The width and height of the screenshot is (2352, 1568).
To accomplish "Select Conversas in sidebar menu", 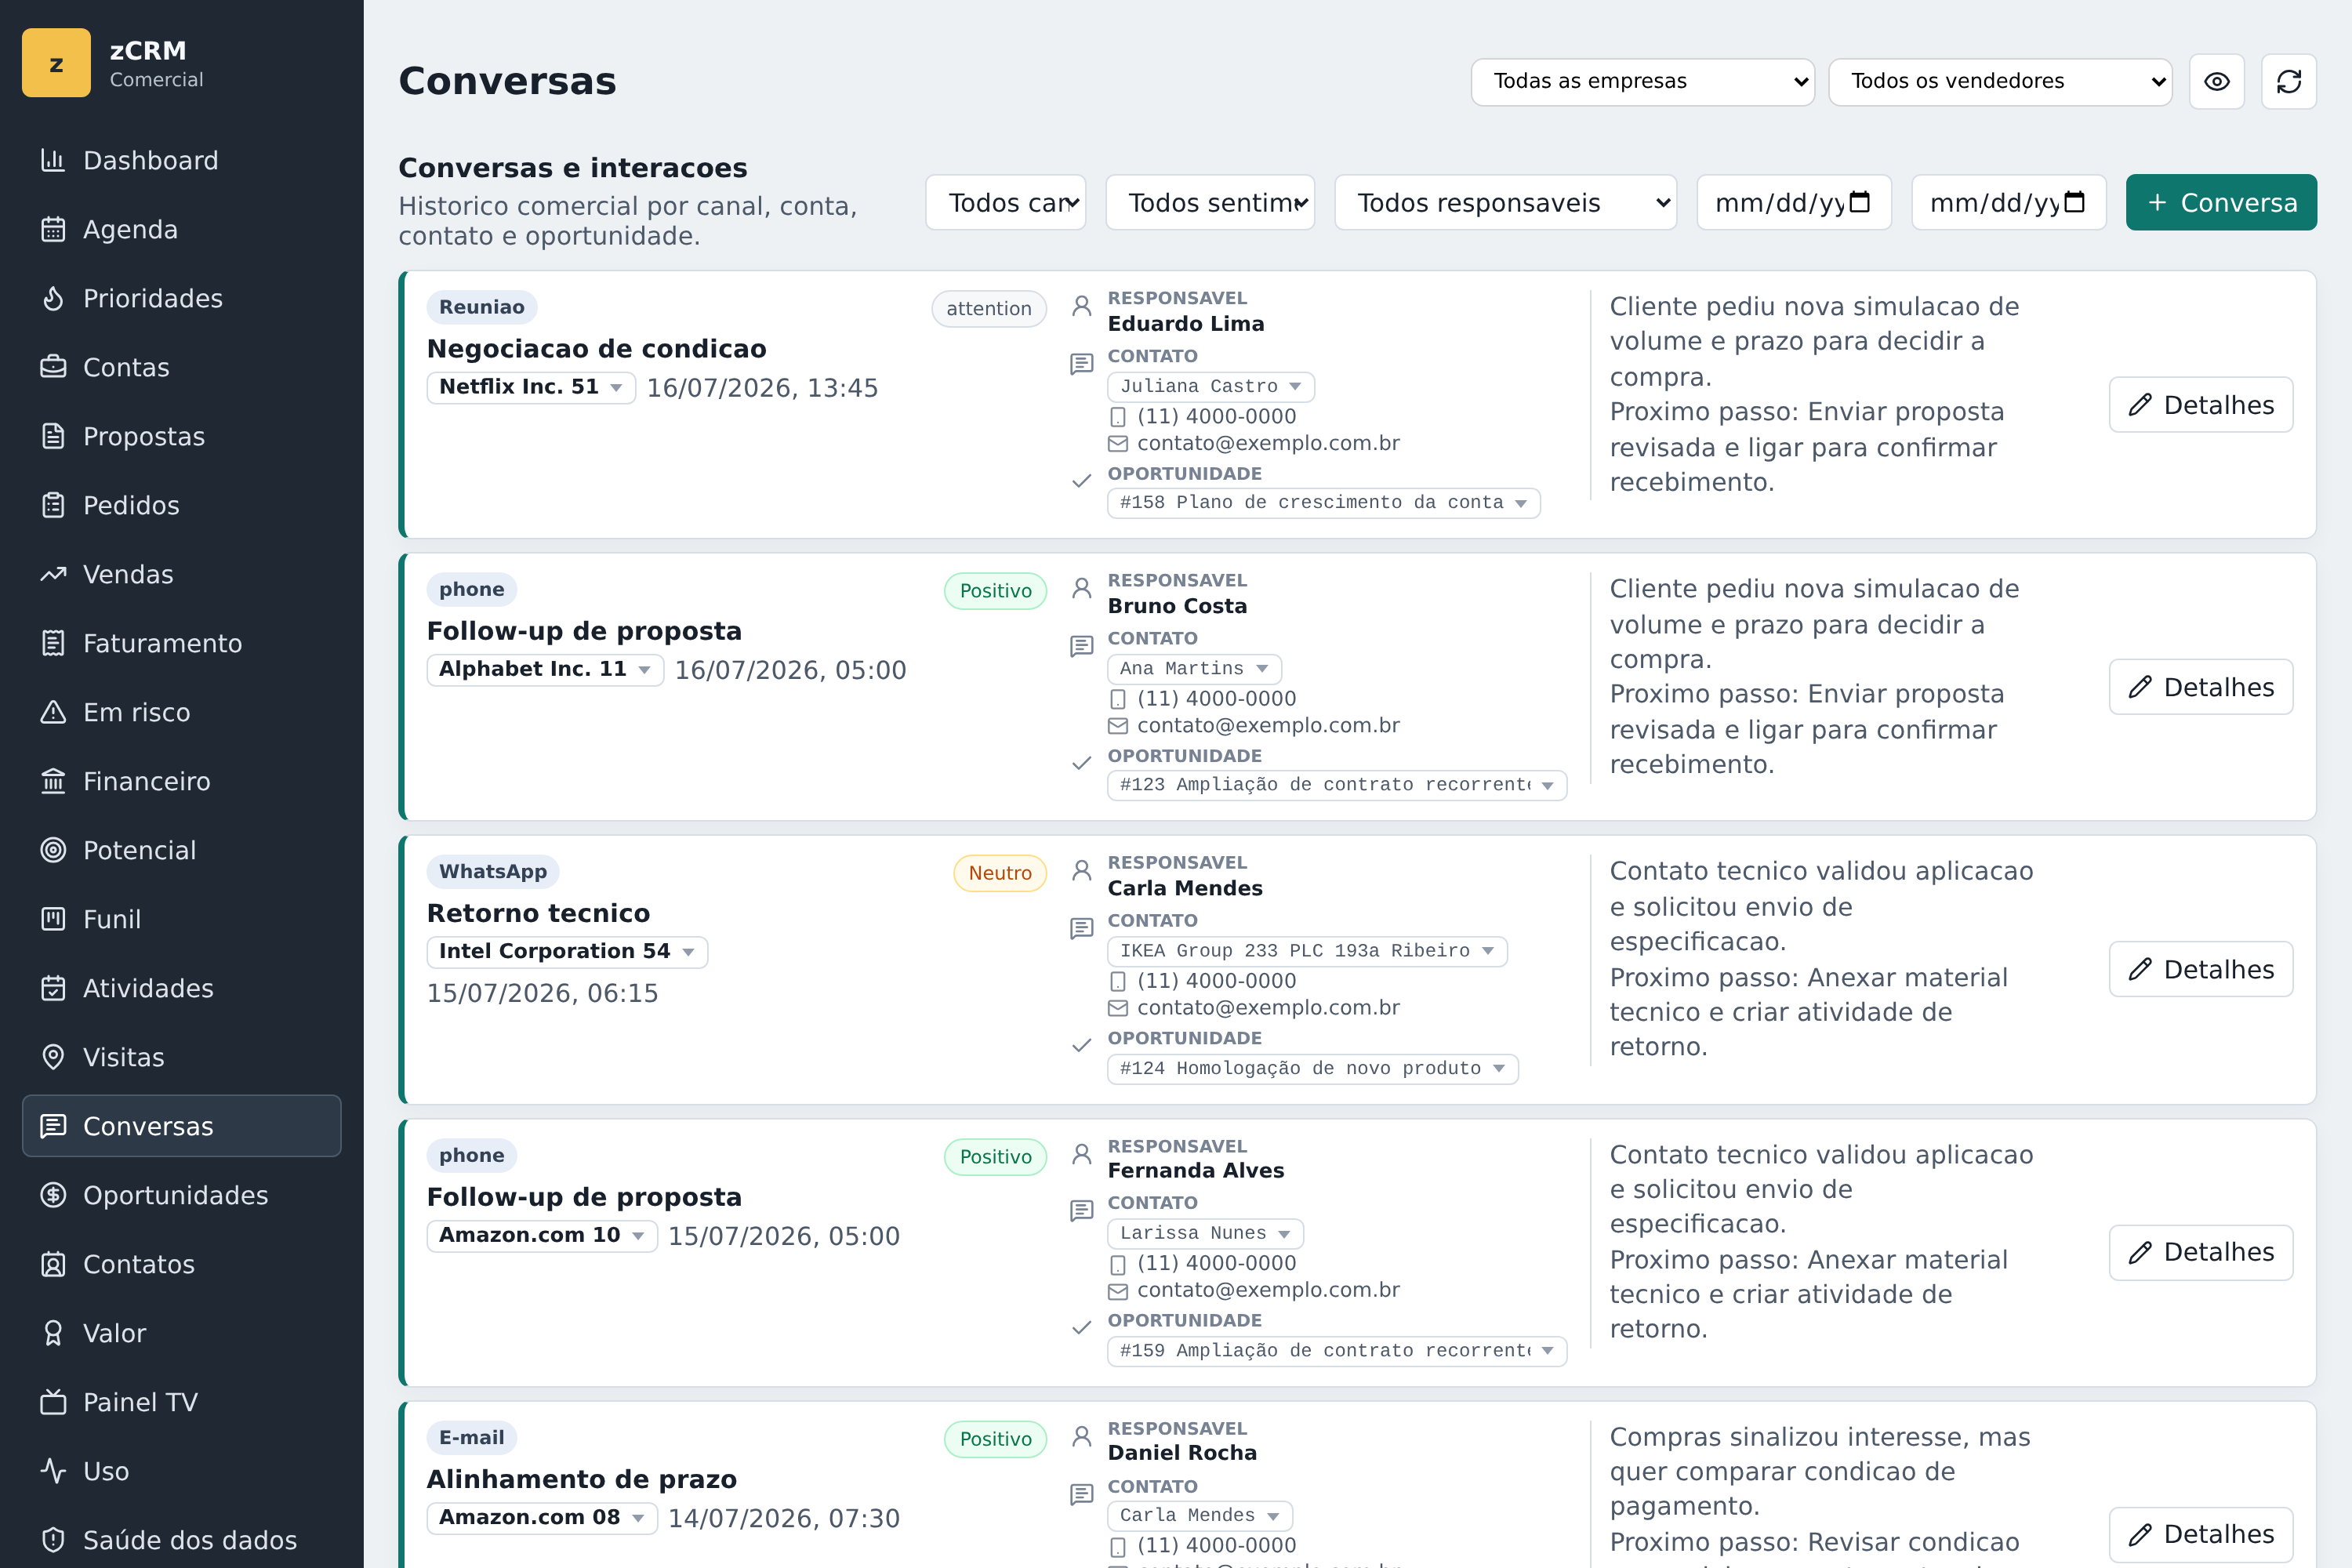I will pos(182,1126).
